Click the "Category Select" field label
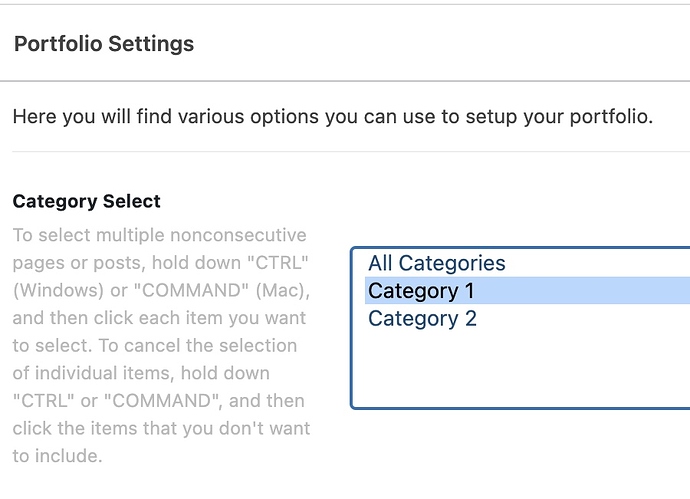 click(86, 201)
